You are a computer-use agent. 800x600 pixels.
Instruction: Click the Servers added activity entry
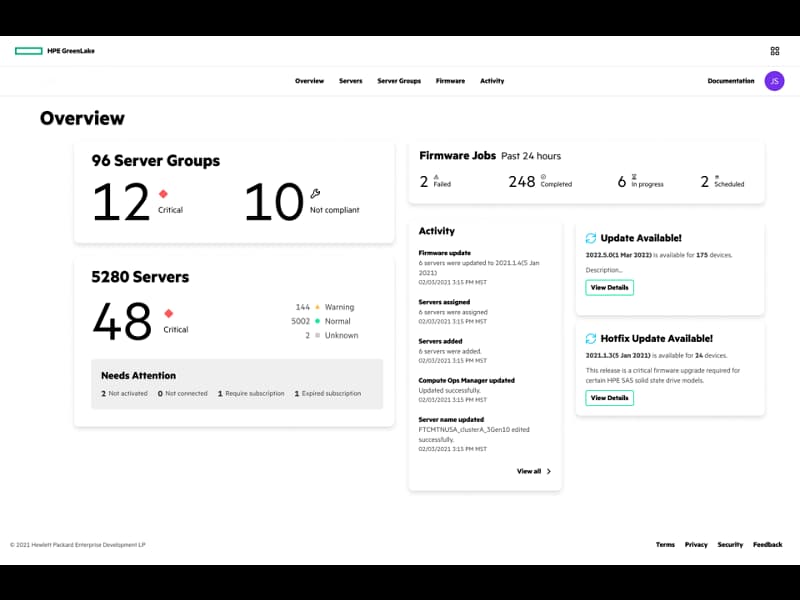453,351
